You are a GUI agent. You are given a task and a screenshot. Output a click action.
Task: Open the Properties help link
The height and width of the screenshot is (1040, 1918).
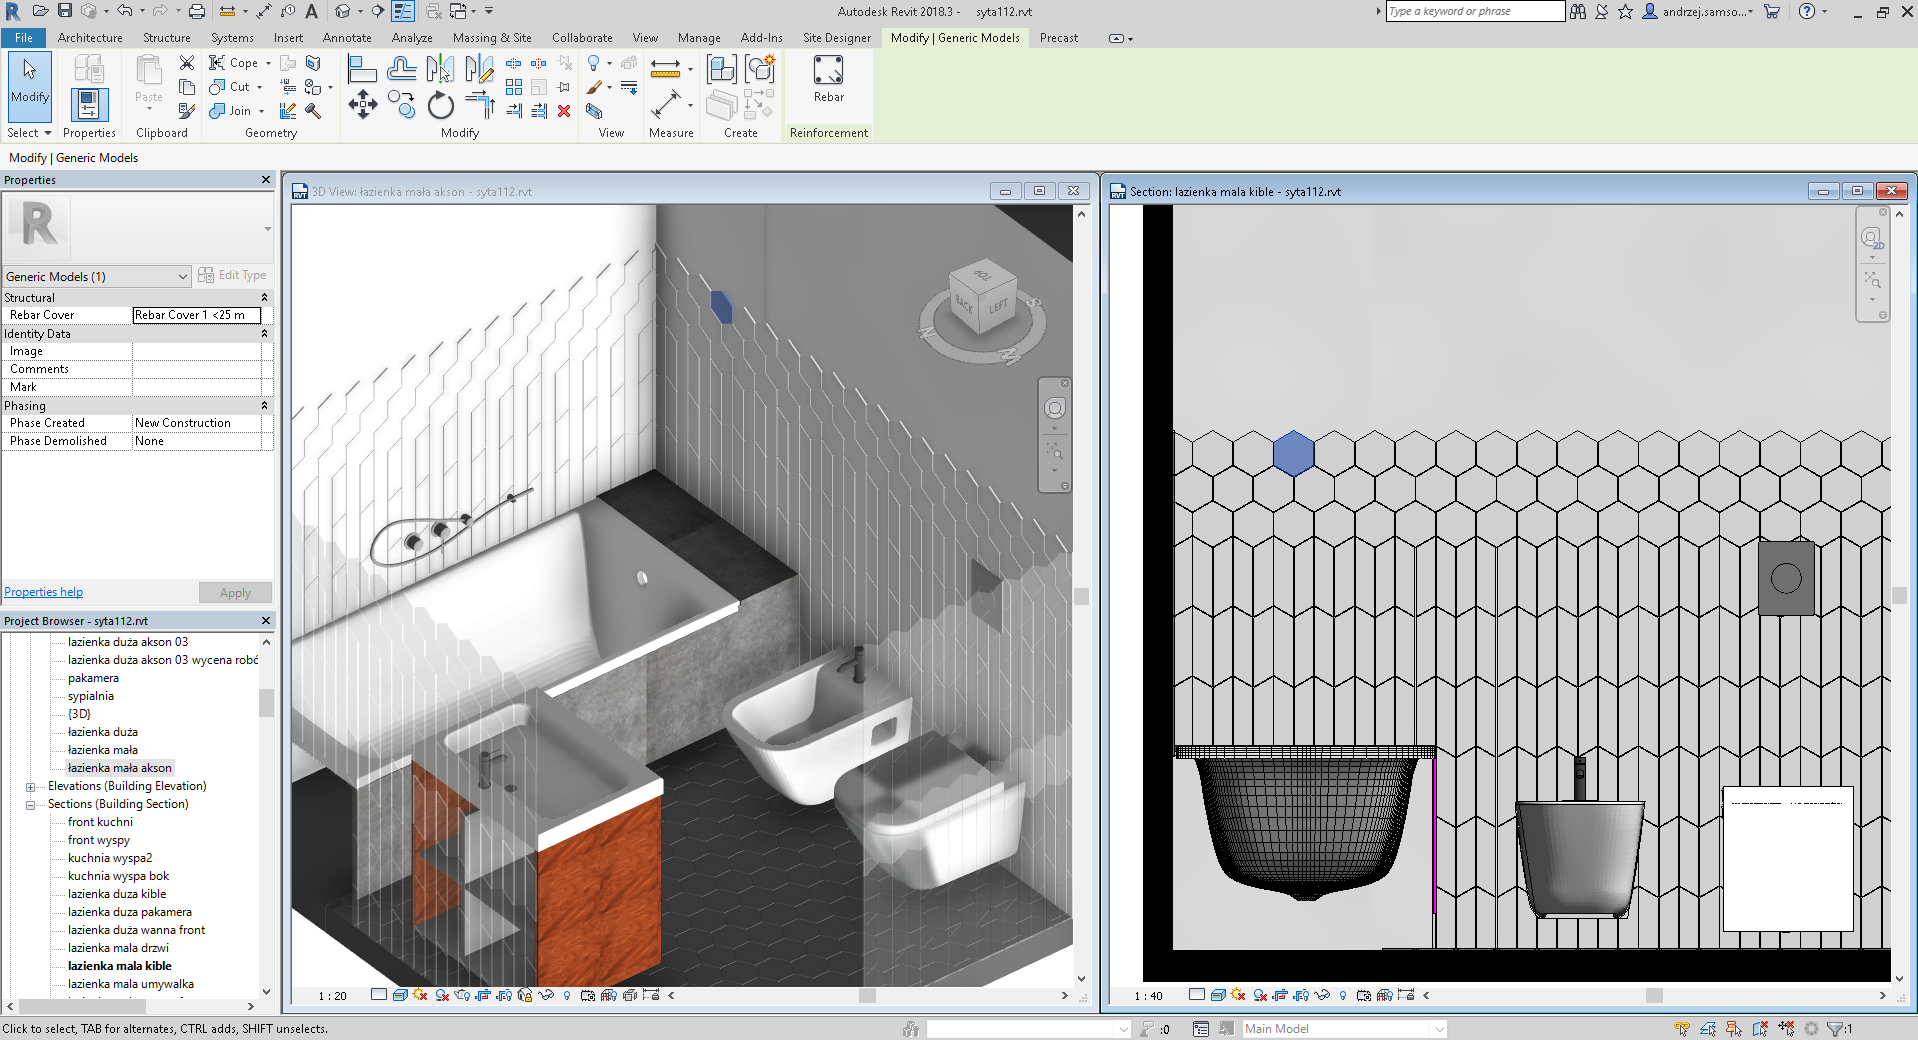click(42, 592)
